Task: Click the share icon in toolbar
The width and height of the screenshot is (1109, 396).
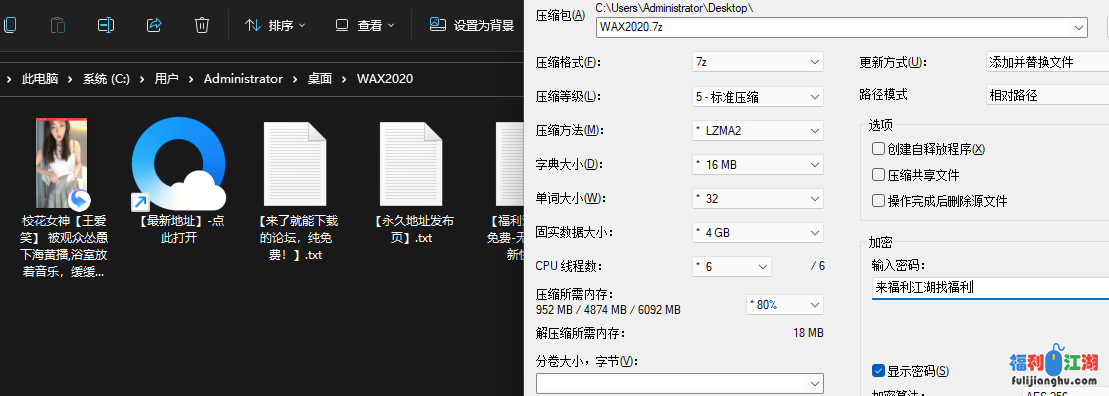Action: 154,25
